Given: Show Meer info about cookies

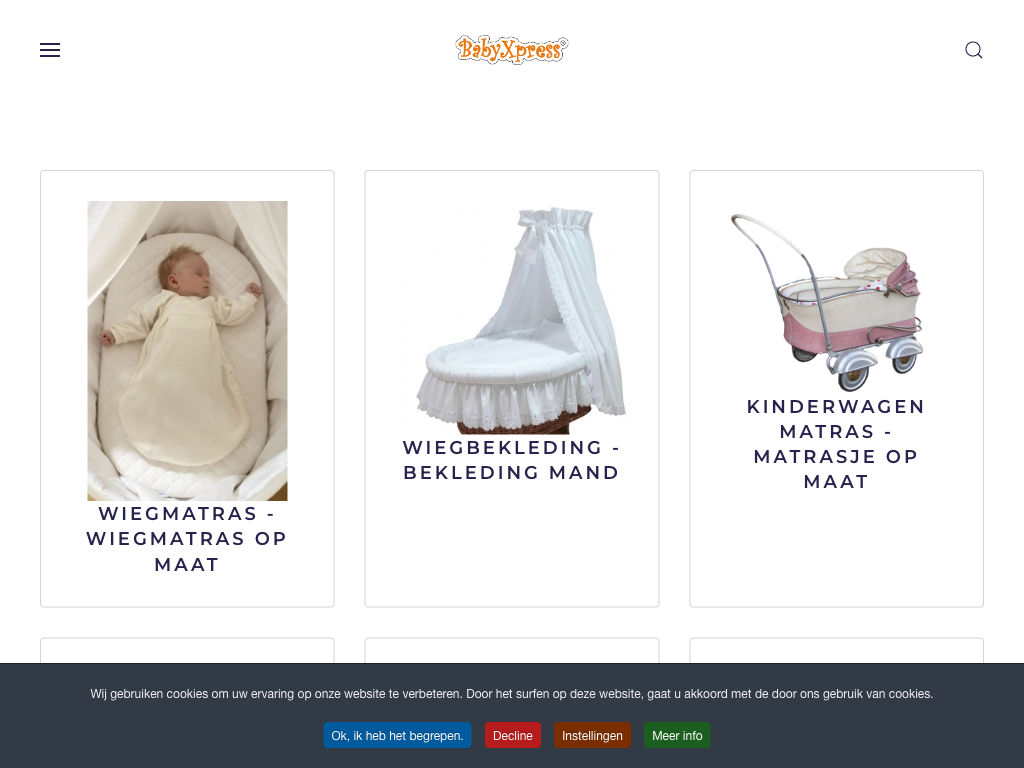Looking at the screenshot, I should (677, 735).
